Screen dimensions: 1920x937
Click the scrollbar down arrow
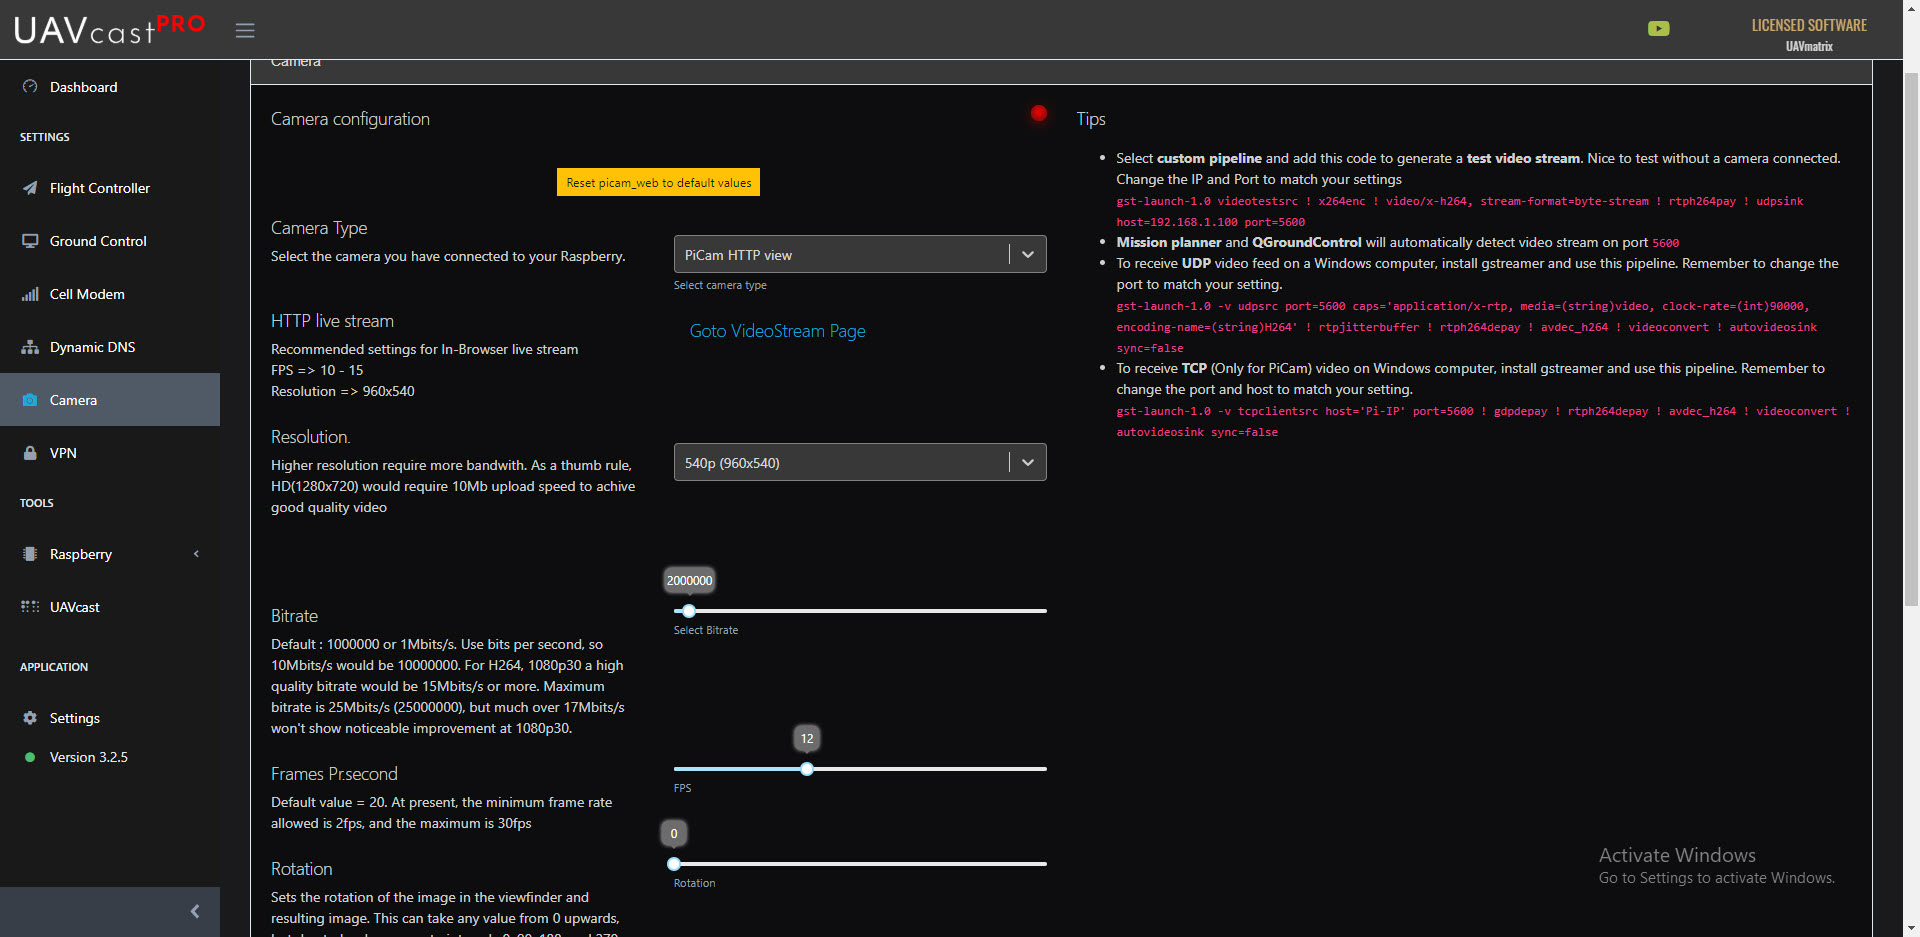coord(1911,928)
